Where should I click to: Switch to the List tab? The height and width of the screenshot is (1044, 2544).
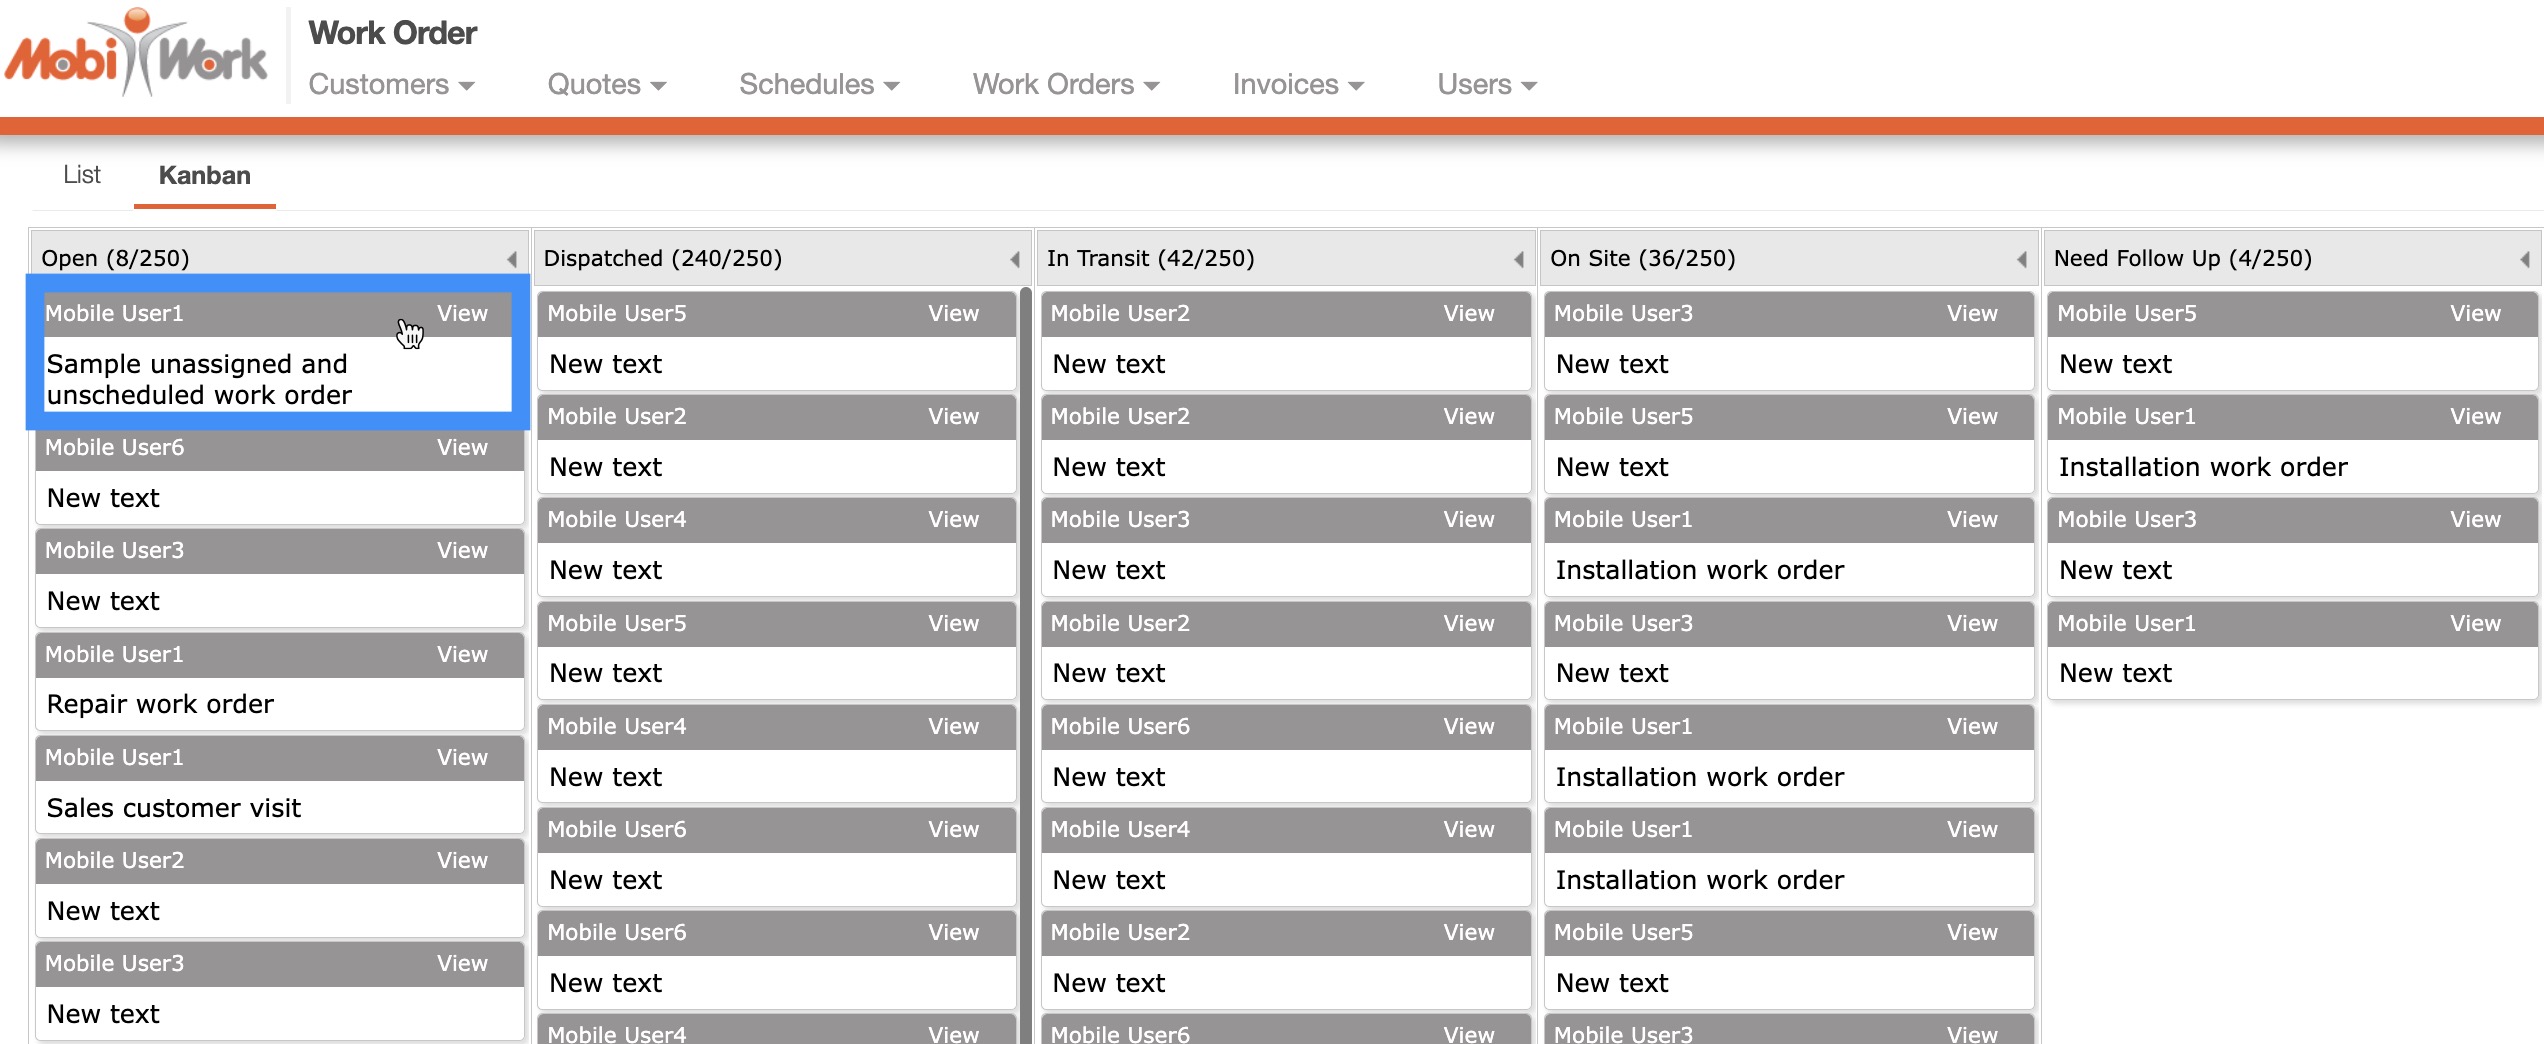82,175
